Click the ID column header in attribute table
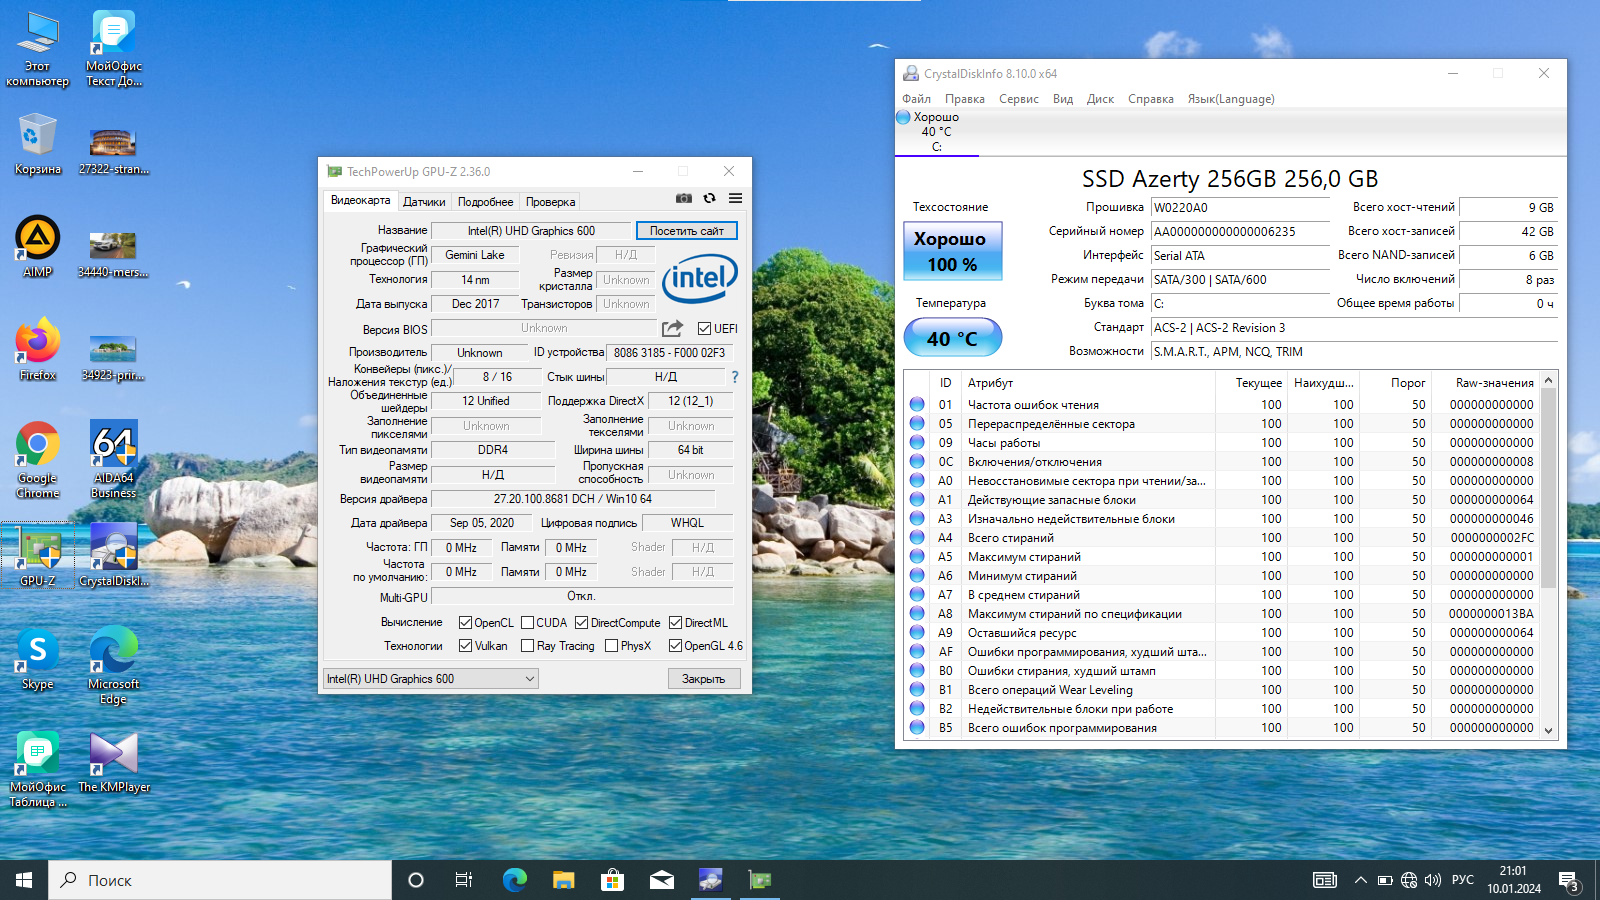The image size is (1600, 900). click(945, 383)
